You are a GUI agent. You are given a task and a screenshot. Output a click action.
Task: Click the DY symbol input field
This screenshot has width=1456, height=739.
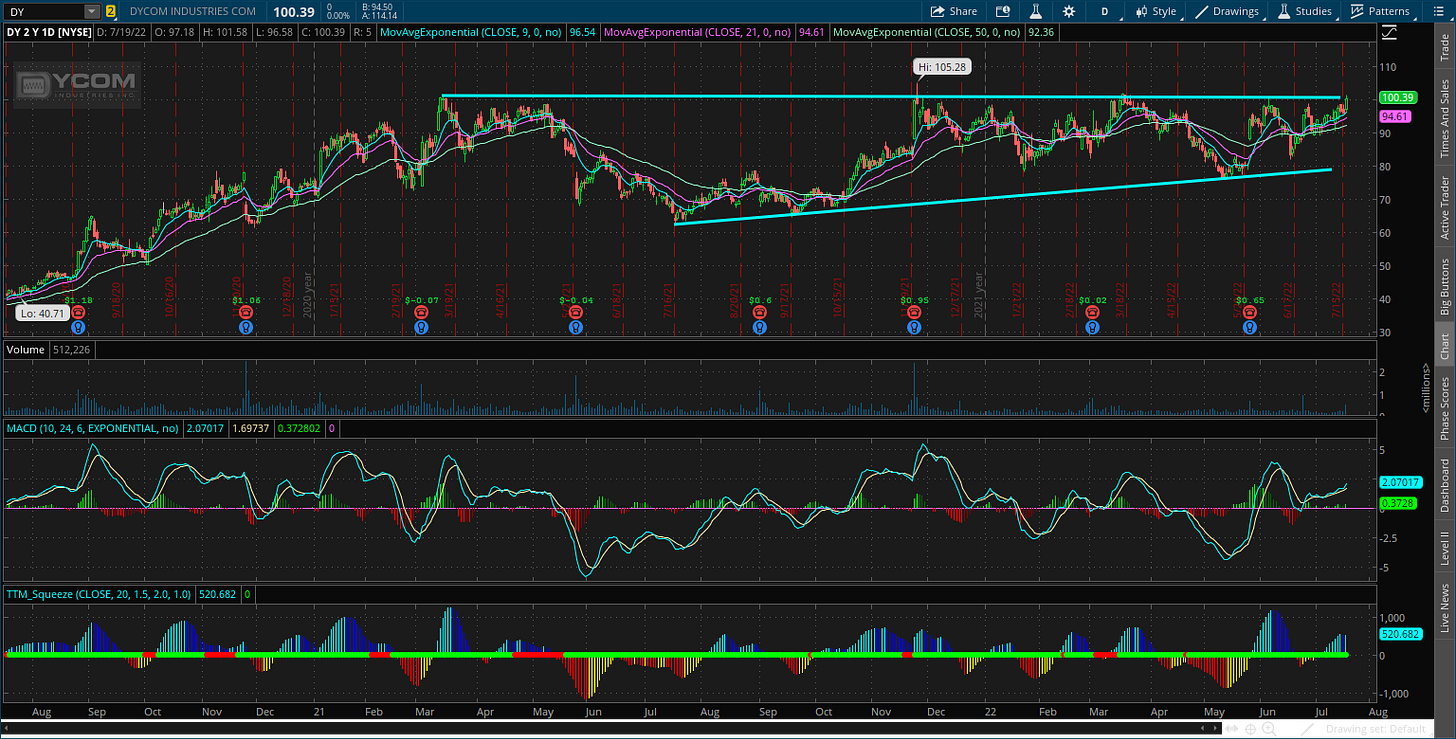(x=44, y=12)
